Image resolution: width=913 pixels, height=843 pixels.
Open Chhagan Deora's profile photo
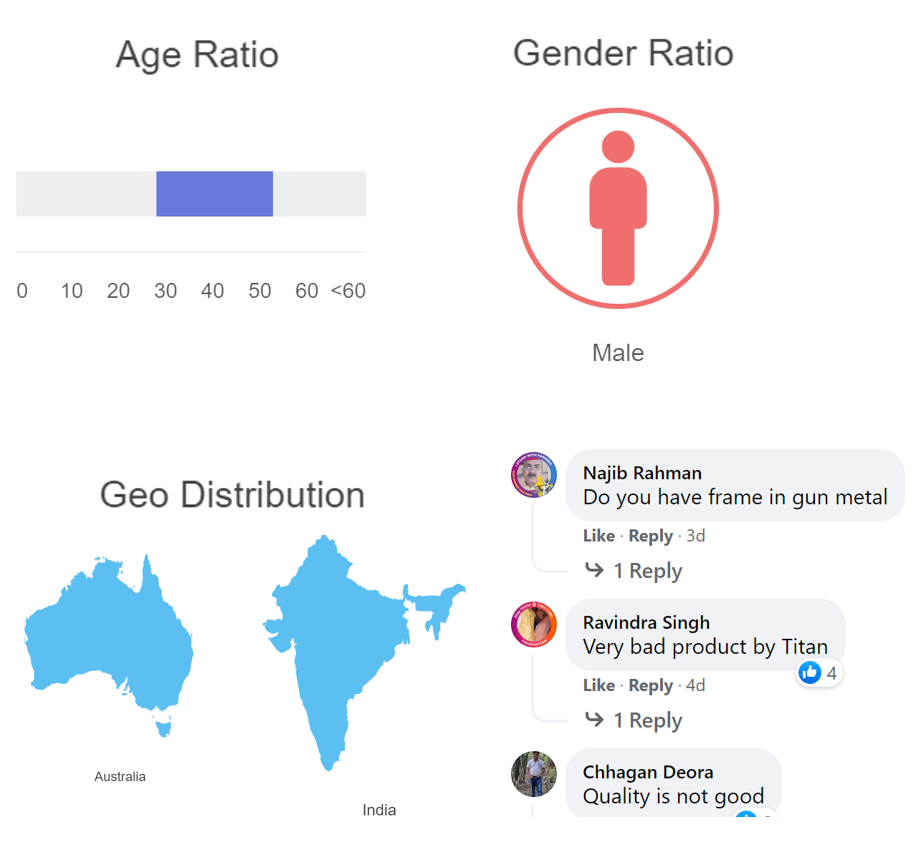534,774
